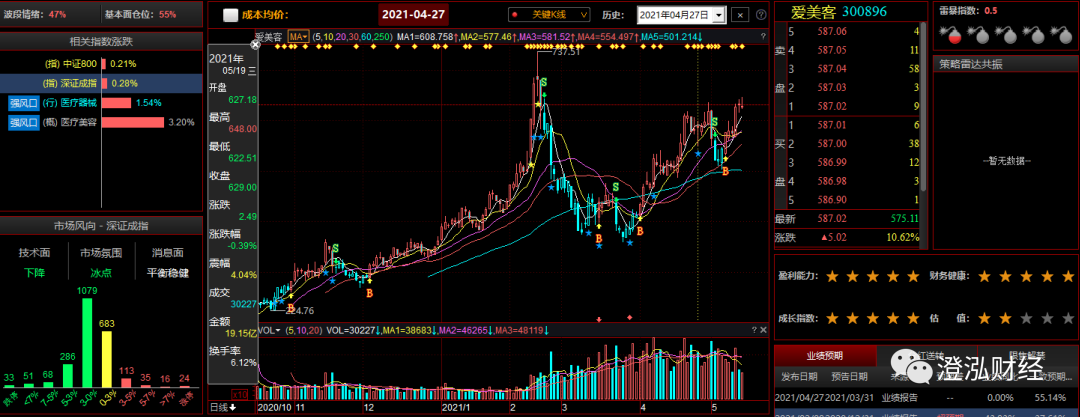Viewport: 1080px width, 417px height.
Task: Open the 关键K线 dropdown
Action: point(549,14)
